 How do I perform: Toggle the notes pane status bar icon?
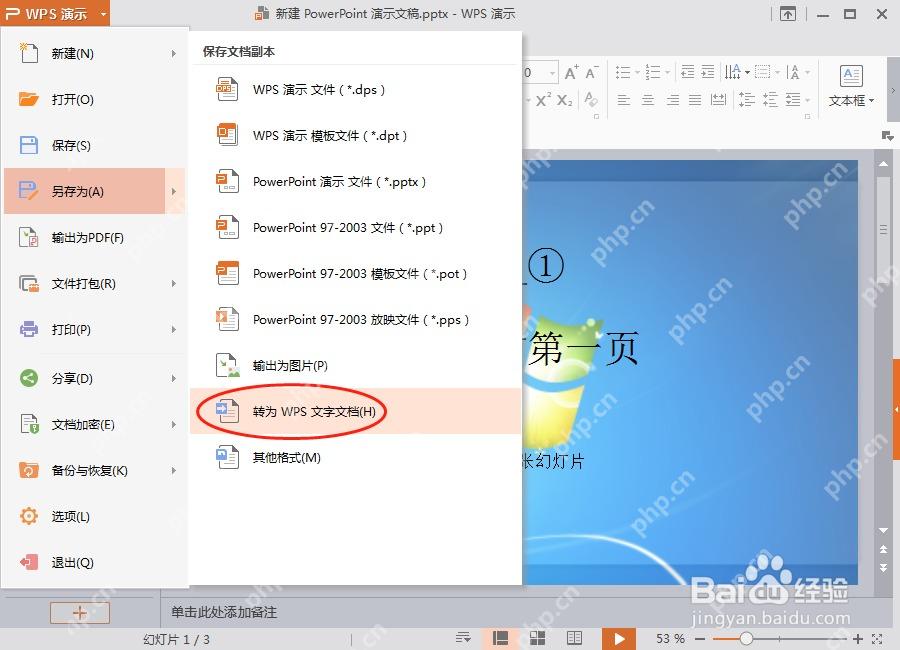(463, 638)
